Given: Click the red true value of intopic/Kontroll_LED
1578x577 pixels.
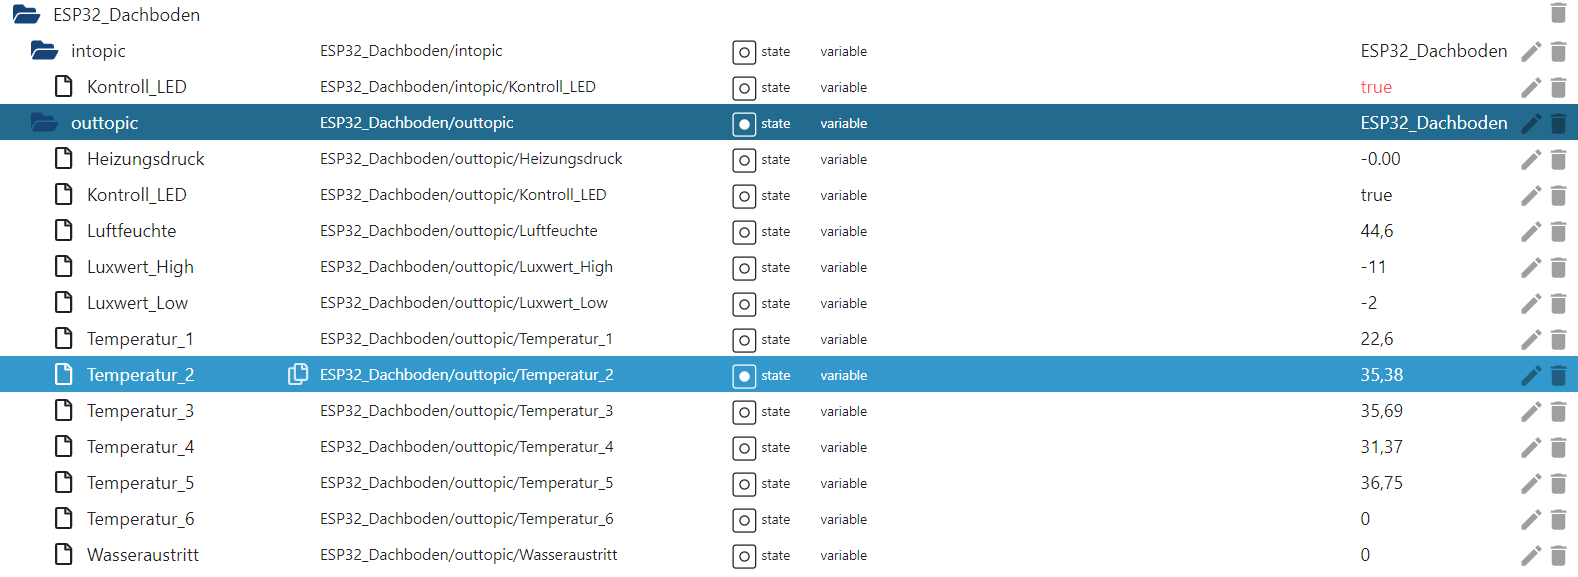Looking at the screenshot, I should click(x=1376, y=87).
